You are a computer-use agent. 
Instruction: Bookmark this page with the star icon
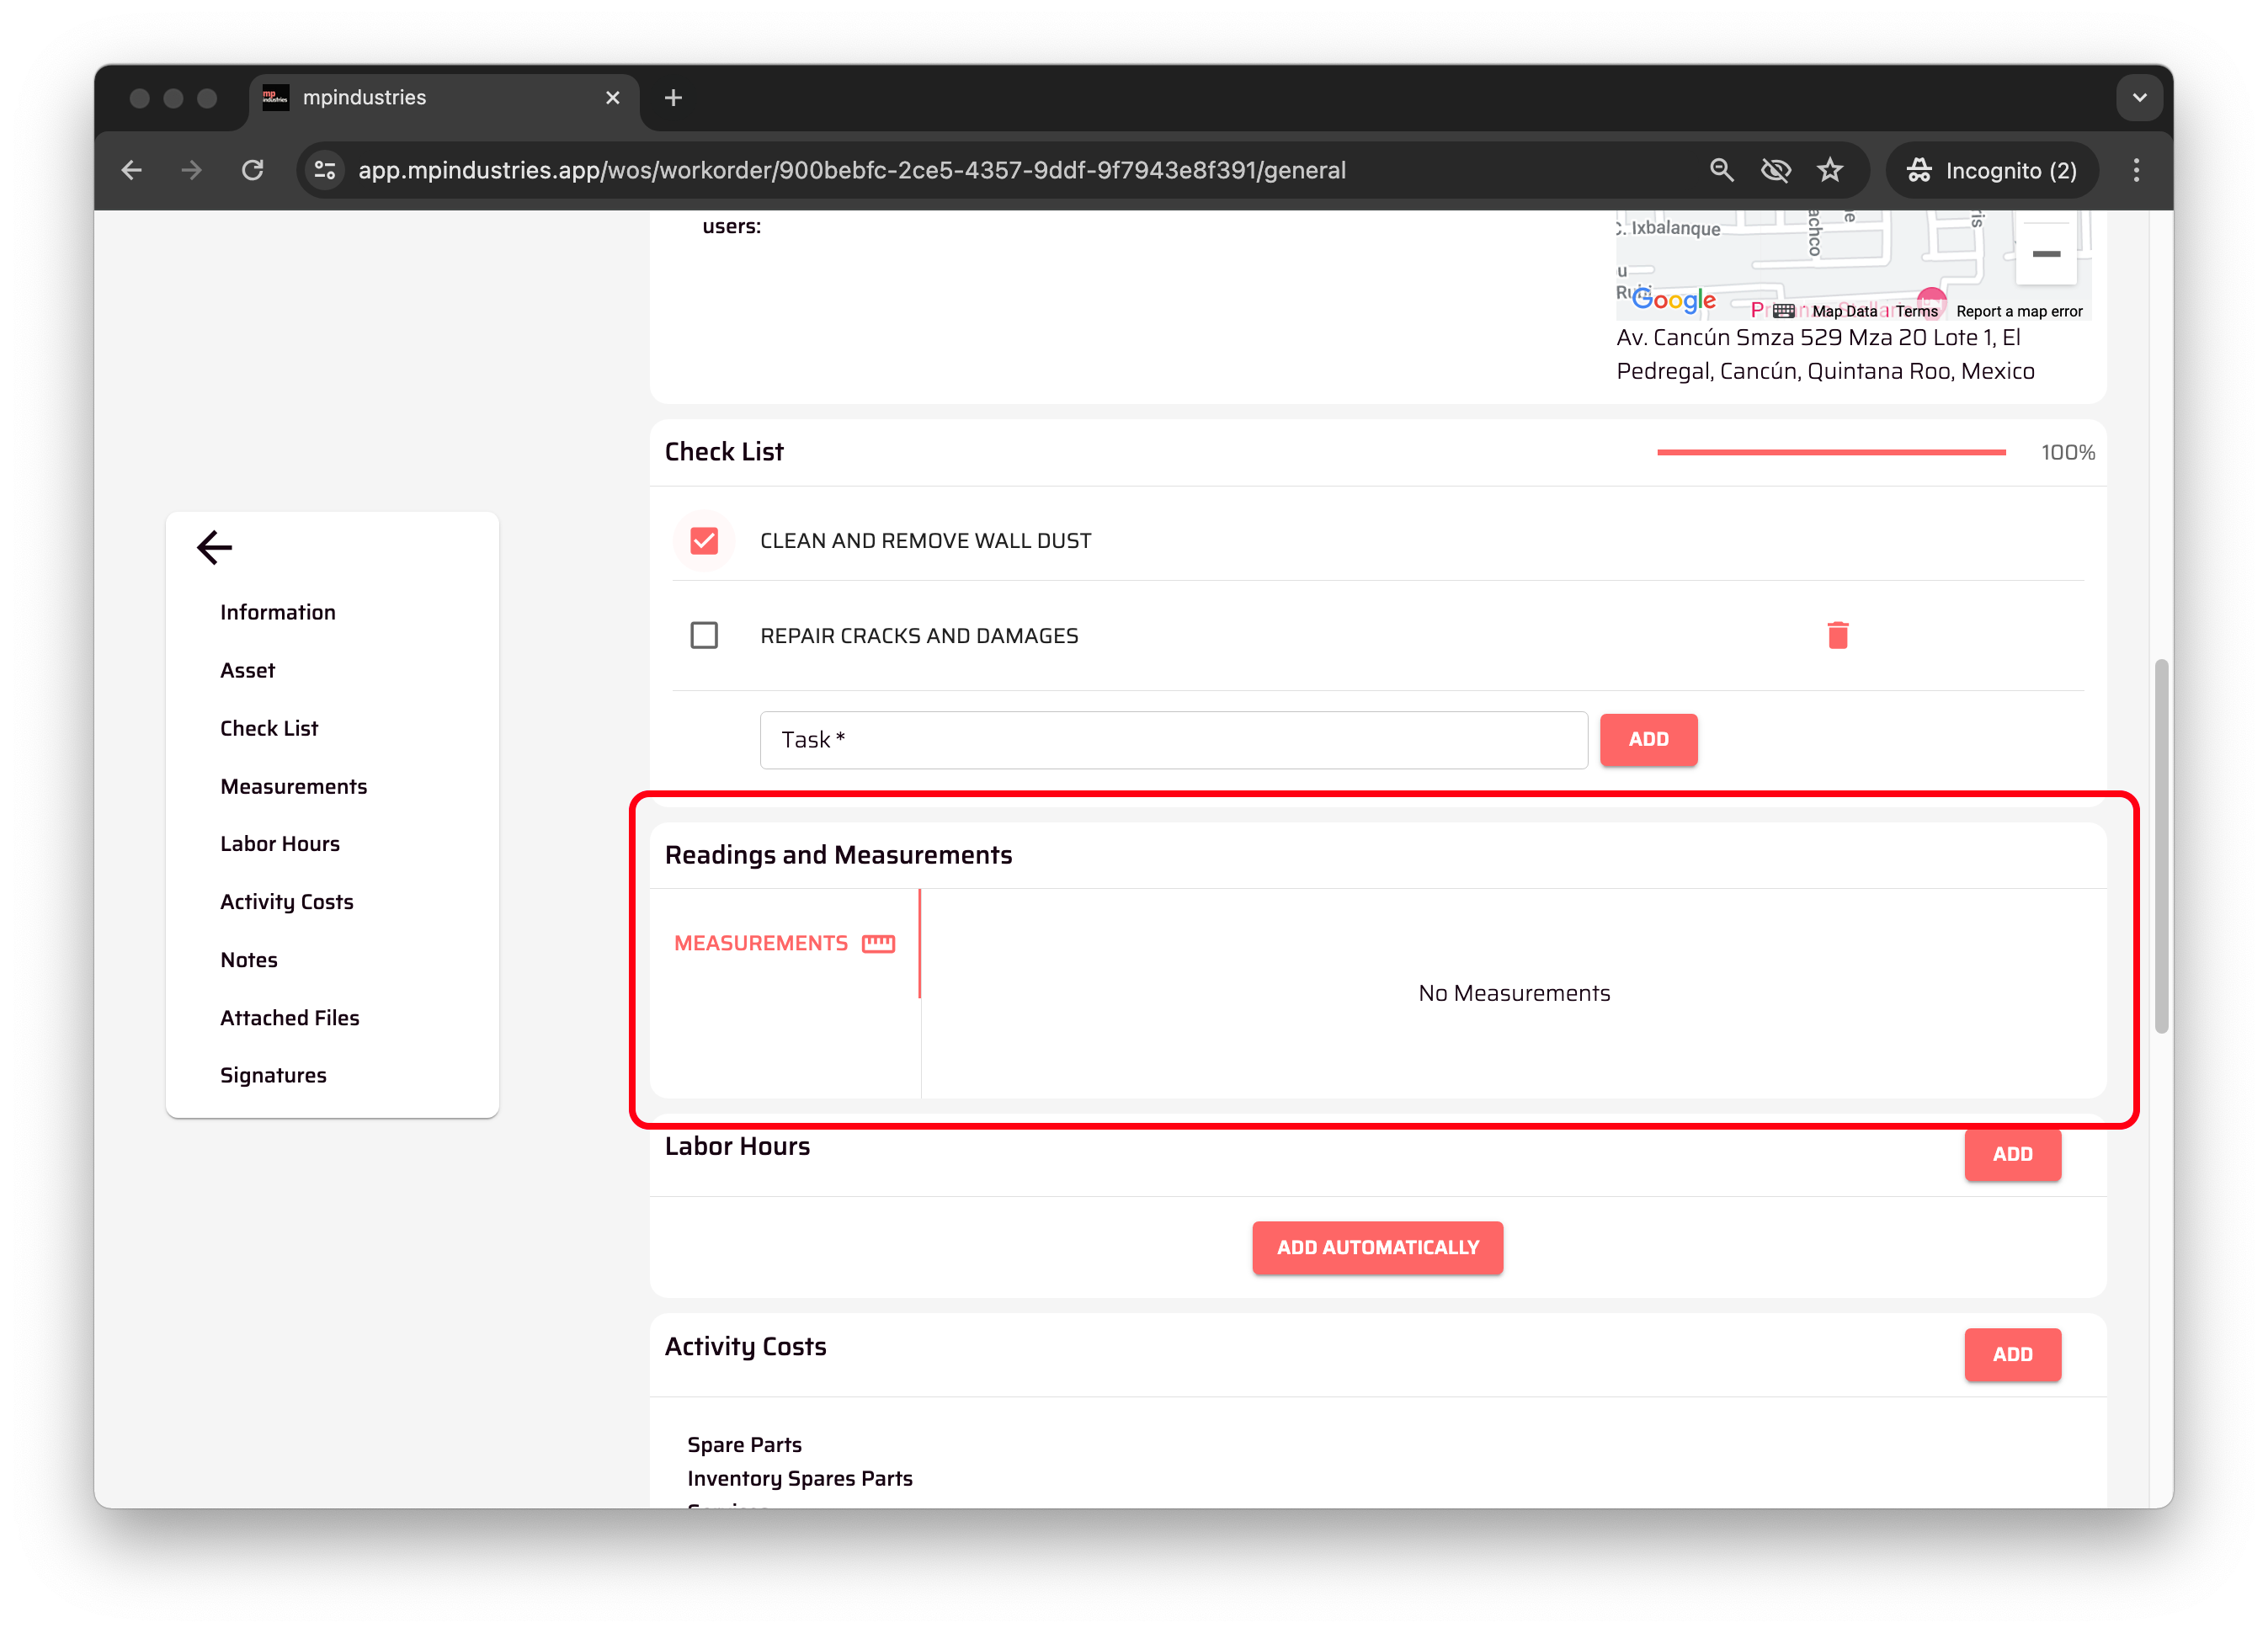[x=1829, y=170]
